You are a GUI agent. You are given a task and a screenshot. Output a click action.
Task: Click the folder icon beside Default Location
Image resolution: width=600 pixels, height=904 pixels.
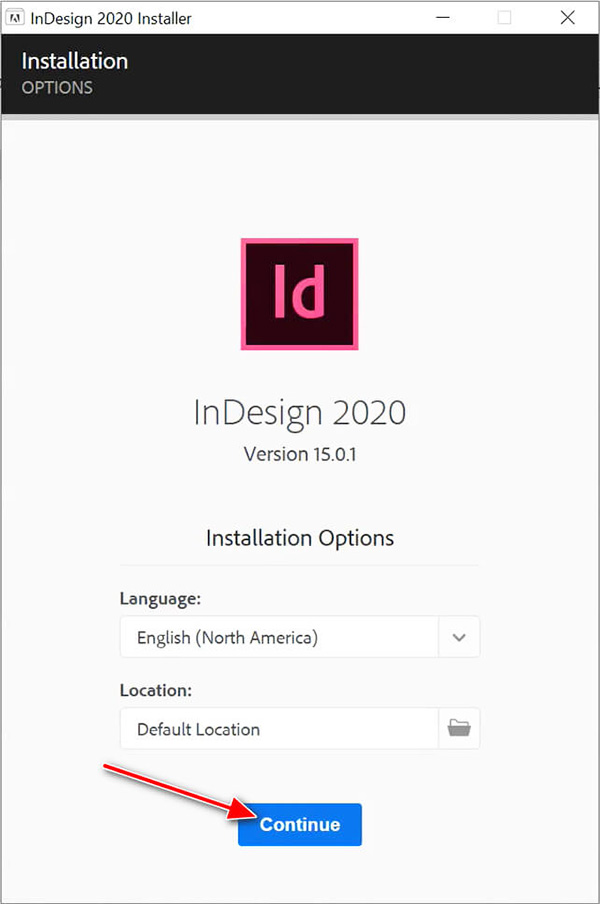click(459, 728)
